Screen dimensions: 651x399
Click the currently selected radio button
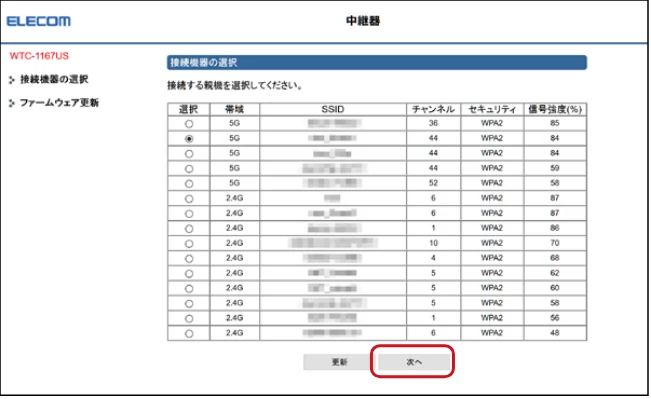189,139
